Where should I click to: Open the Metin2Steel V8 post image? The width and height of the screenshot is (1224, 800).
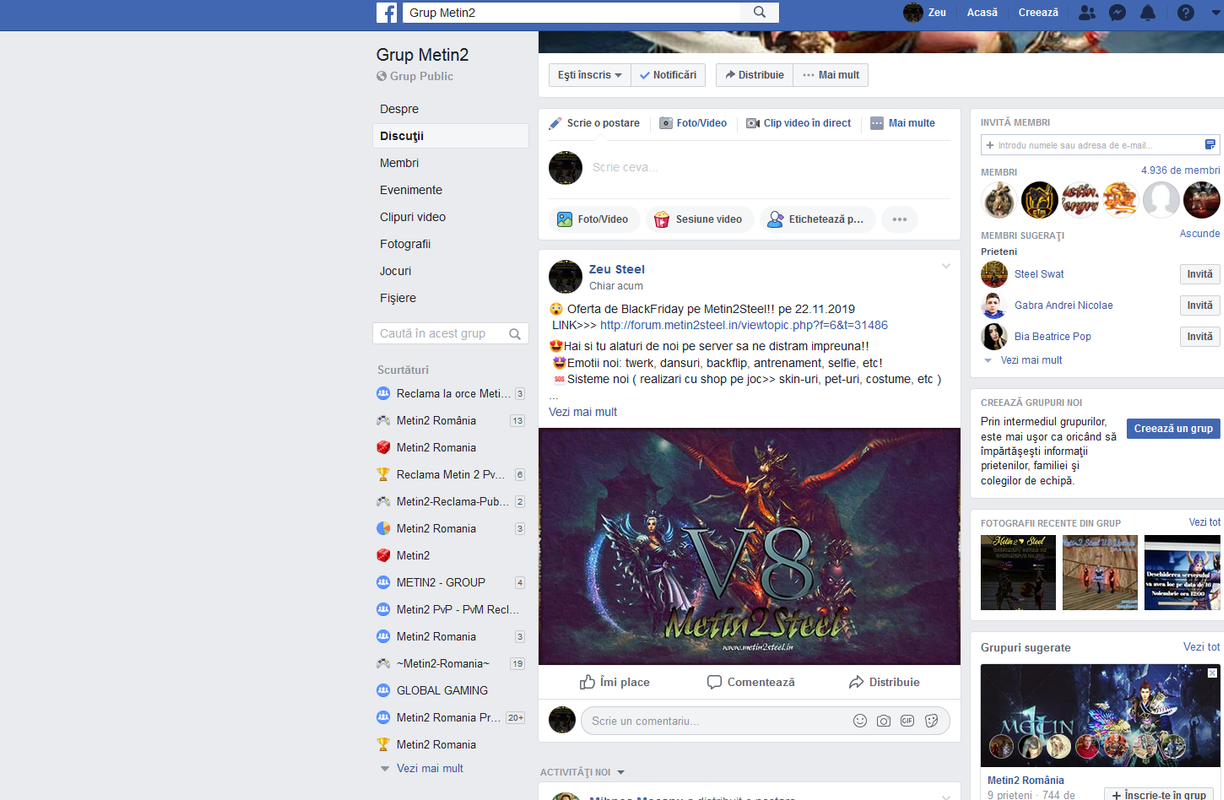coord(749,547)
